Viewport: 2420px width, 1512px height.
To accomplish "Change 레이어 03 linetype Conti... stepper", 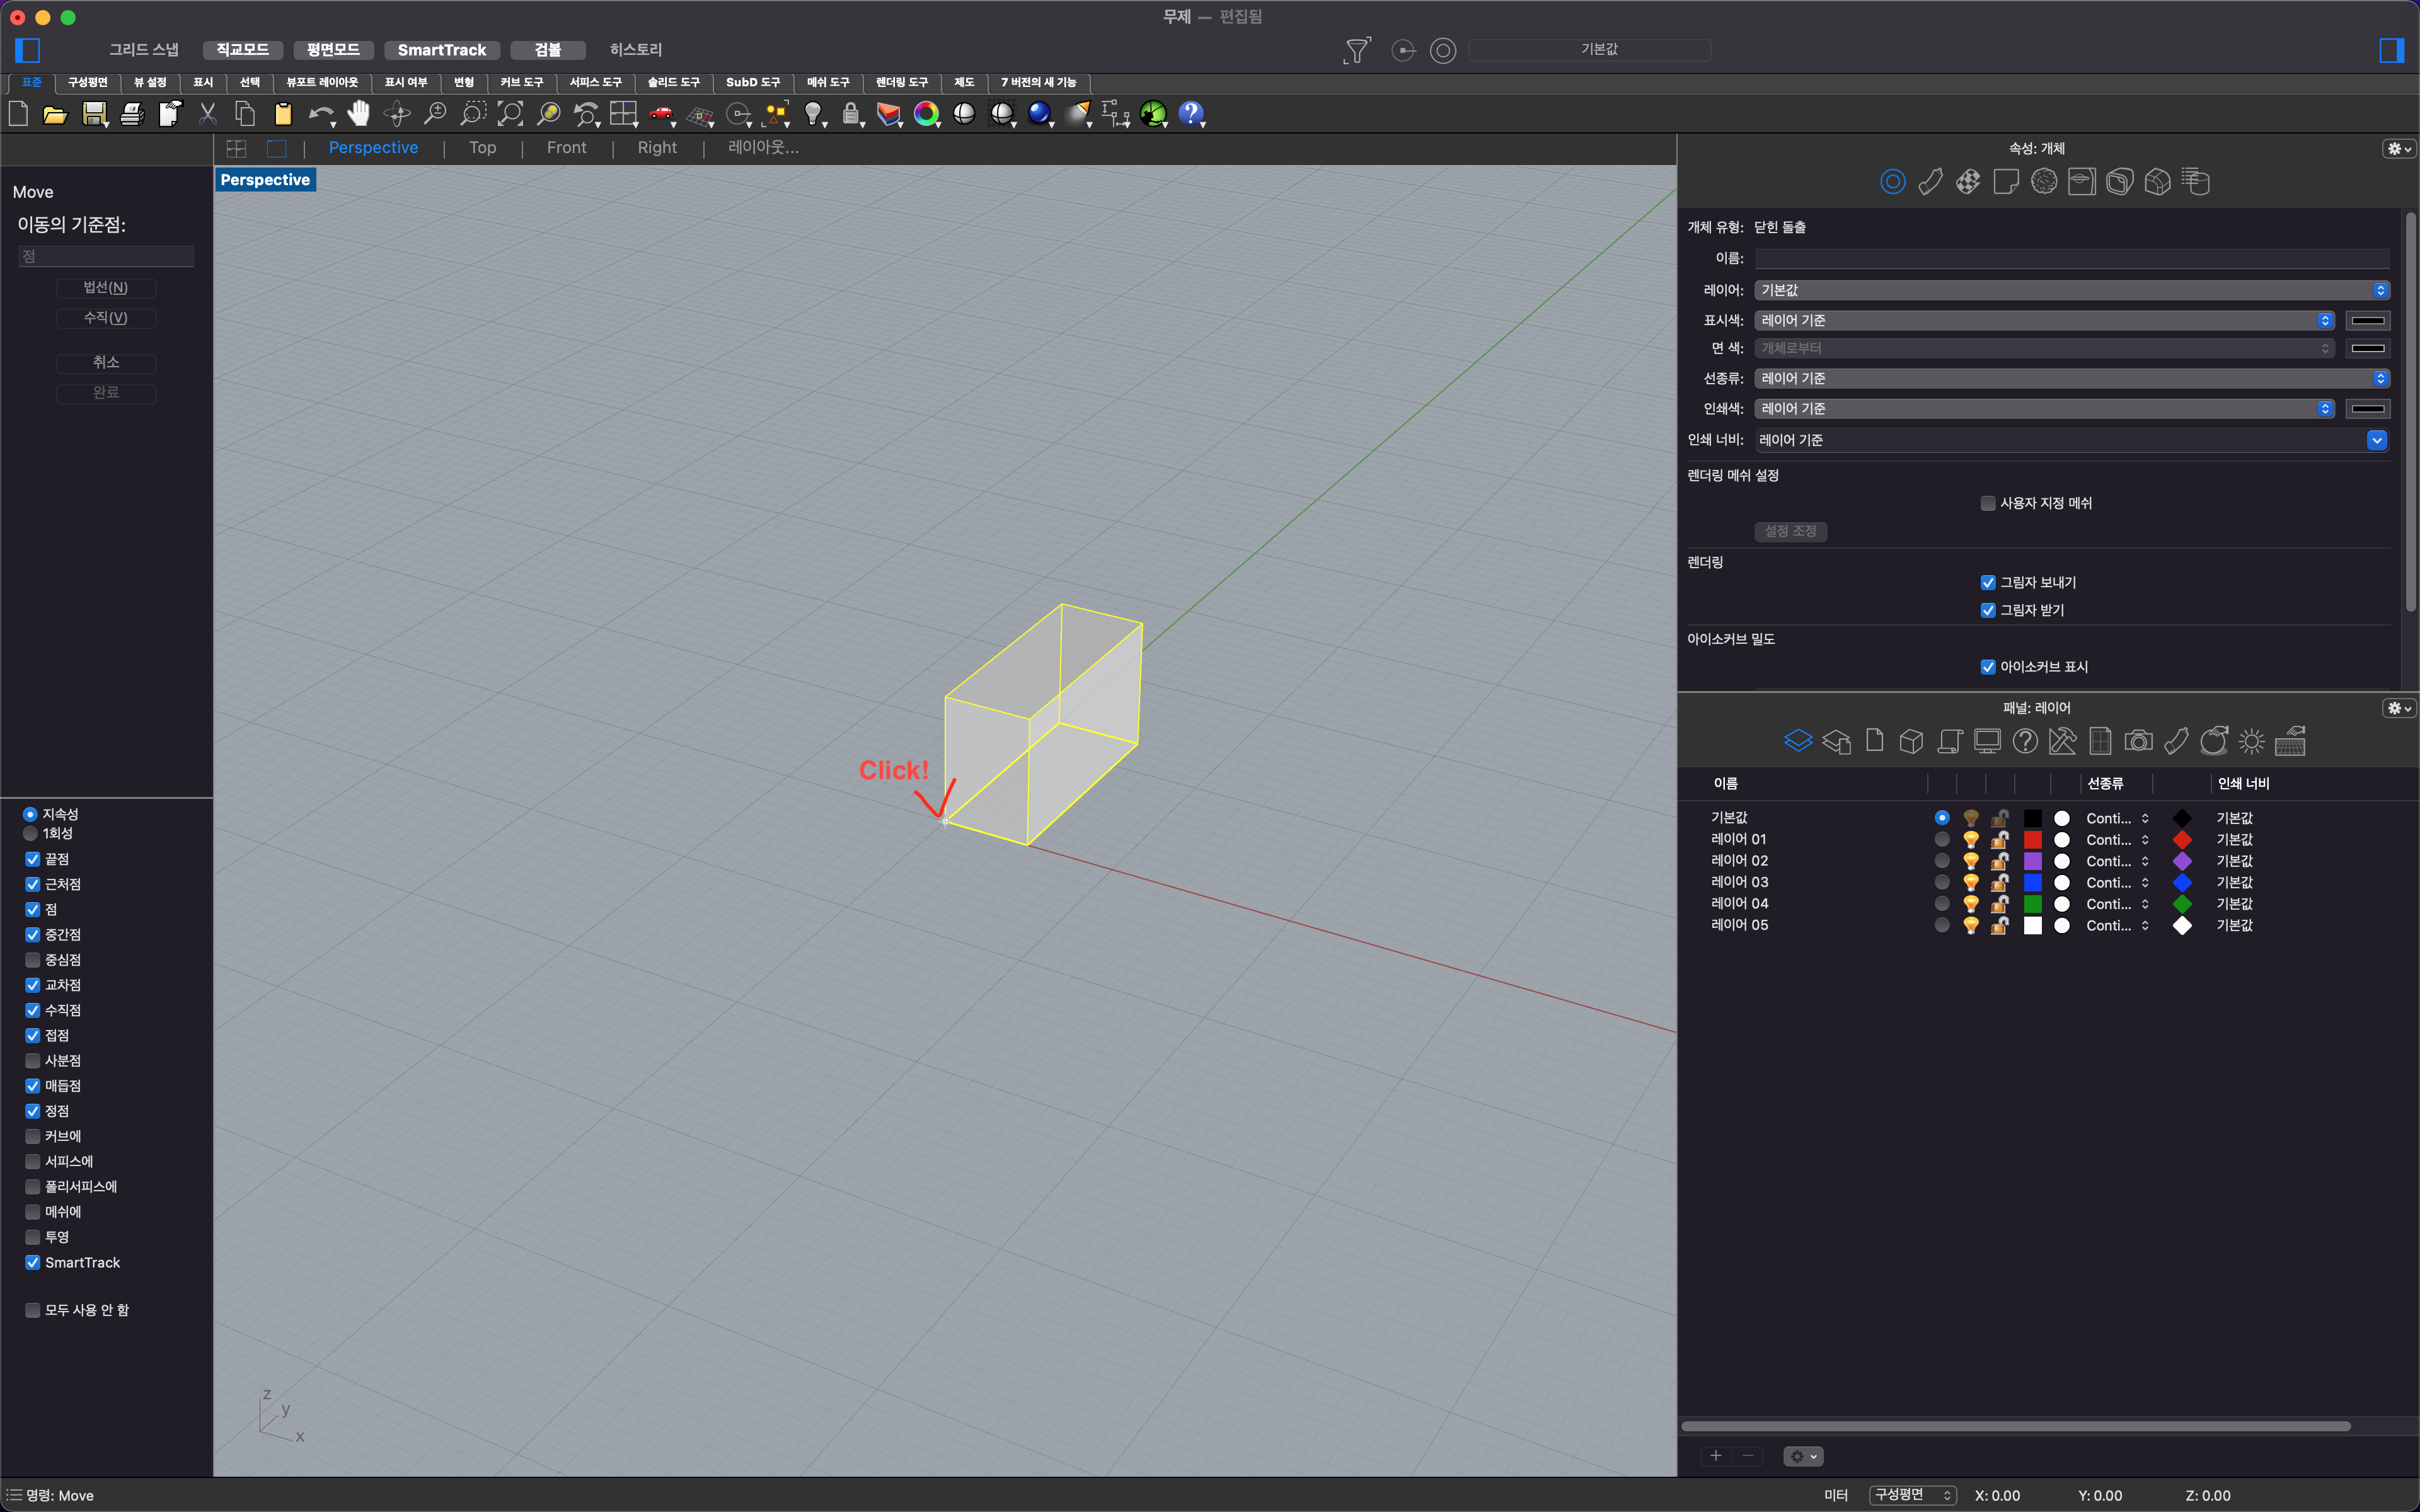I will [x=2145, y=882].
